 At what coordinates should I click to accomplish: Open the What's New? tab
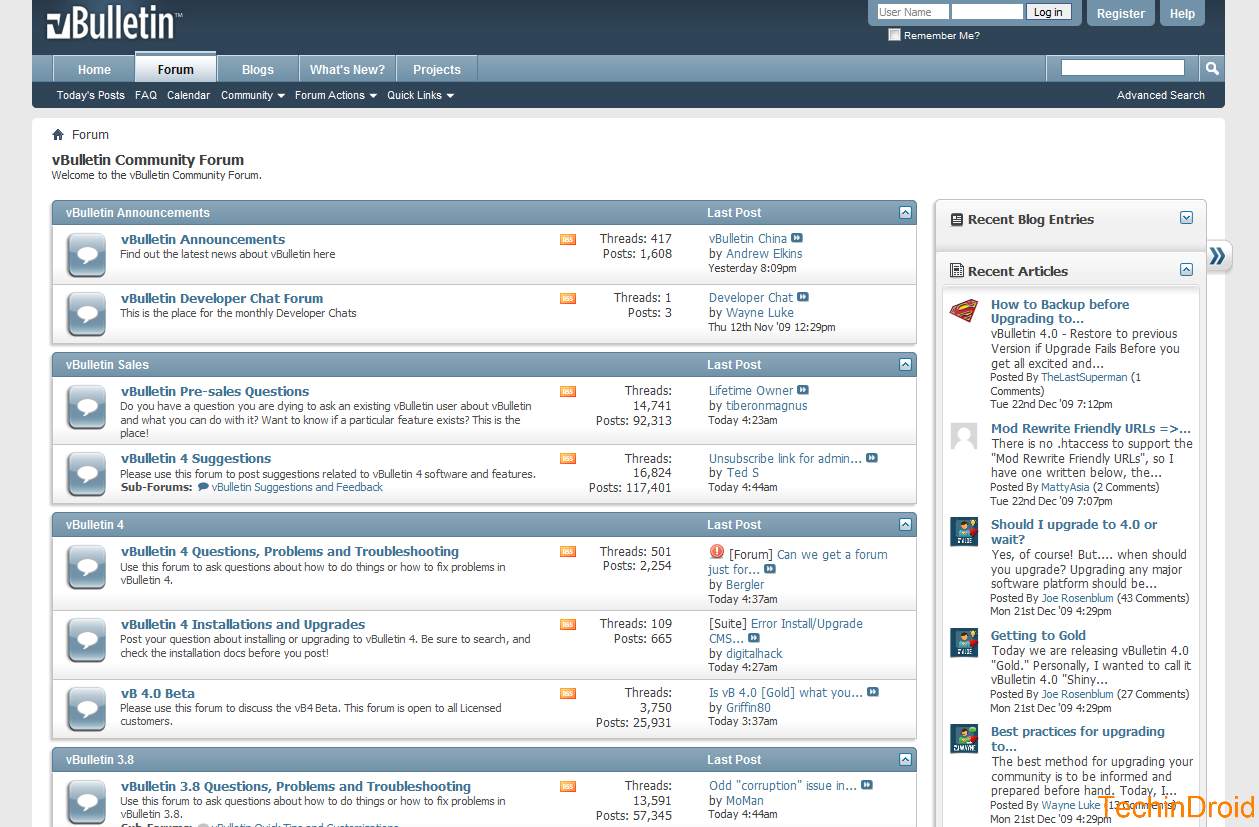pos(347,69)
